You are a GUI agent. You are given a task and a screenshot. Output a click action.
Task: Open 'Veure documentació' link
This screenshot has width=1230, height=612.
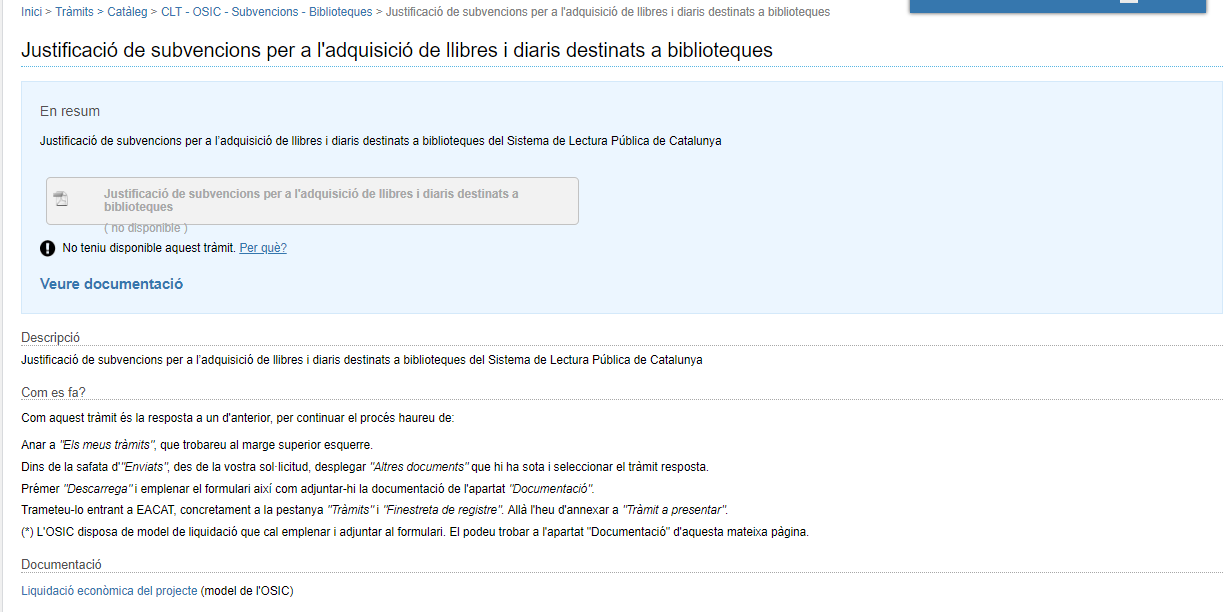point(111,284)
